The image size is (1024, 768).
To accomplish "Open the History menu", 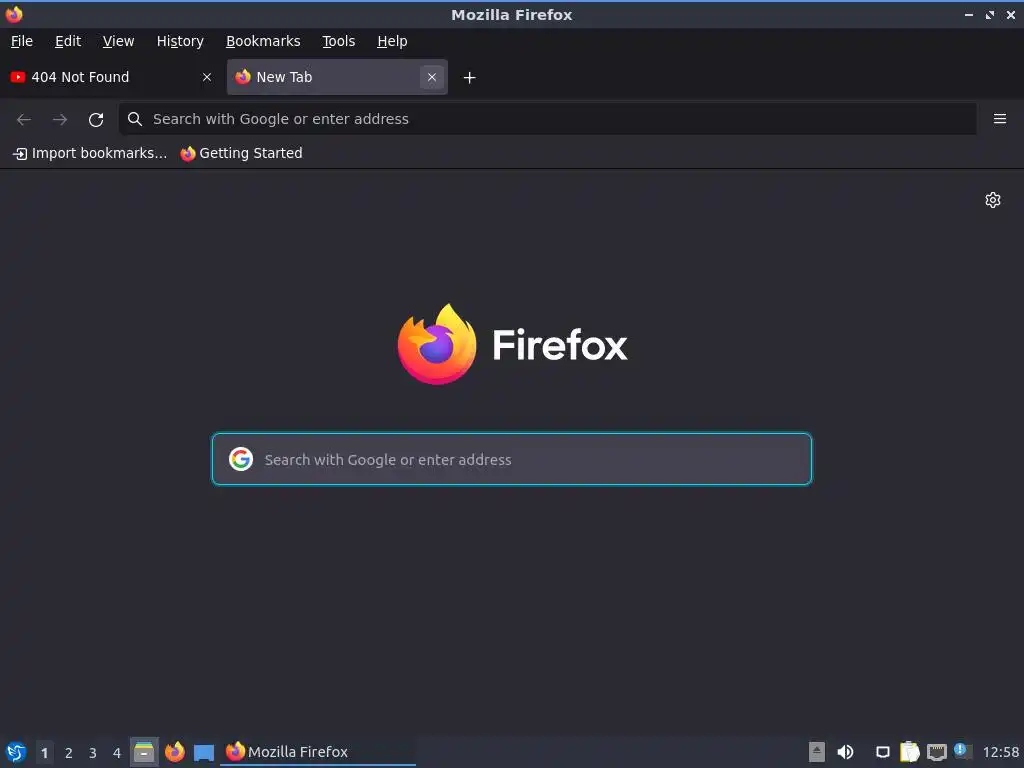I will (x=180, y=41).
